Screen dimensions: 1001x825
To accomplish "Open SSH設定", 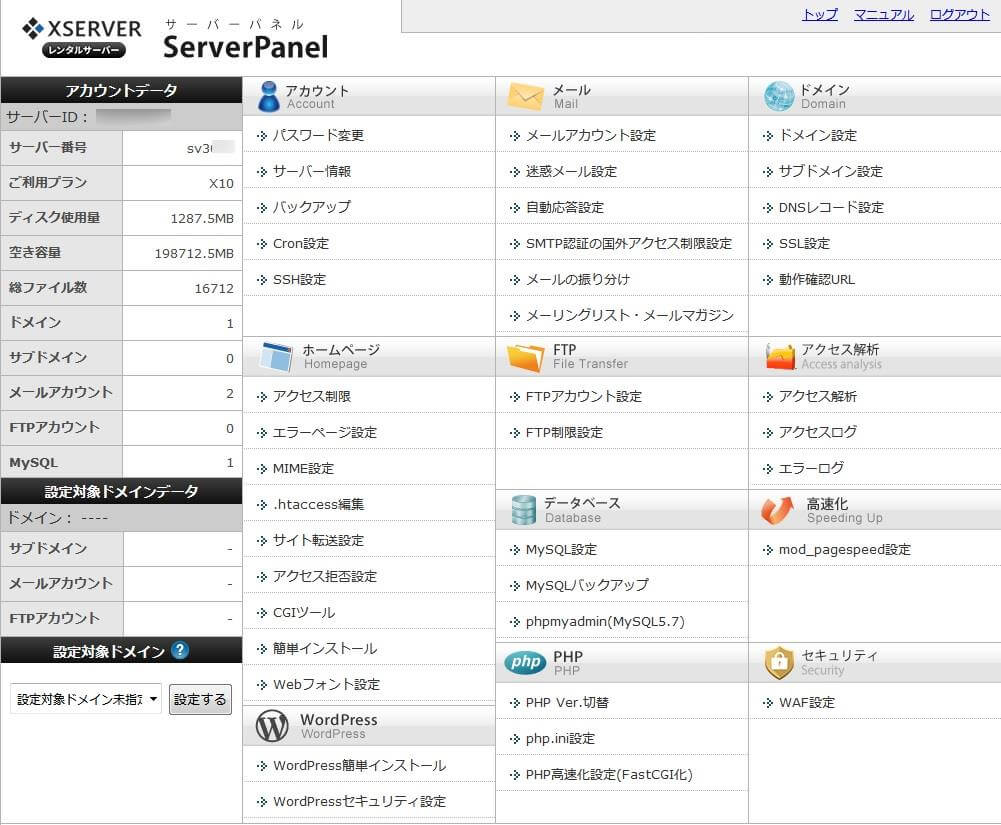I will pos(299,279).
